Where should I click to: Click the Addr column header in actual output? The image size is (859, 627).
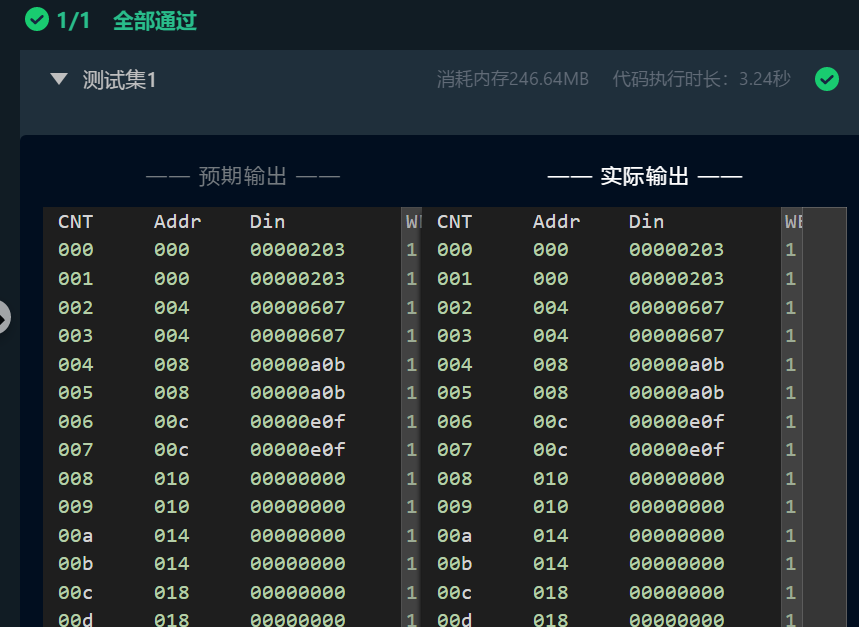pyautogui.click(x=557, y=221)
